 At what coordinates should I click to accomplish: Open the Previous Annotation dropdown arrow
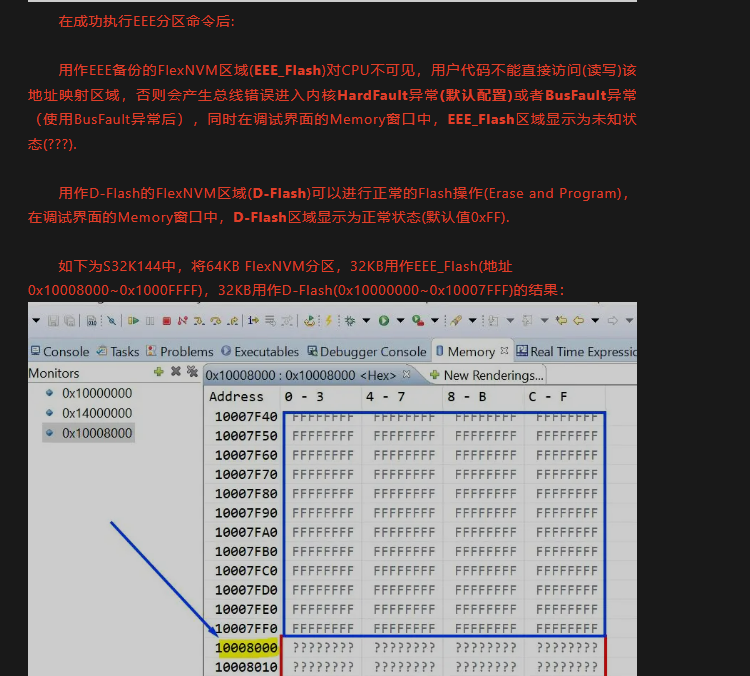[544, 321]
